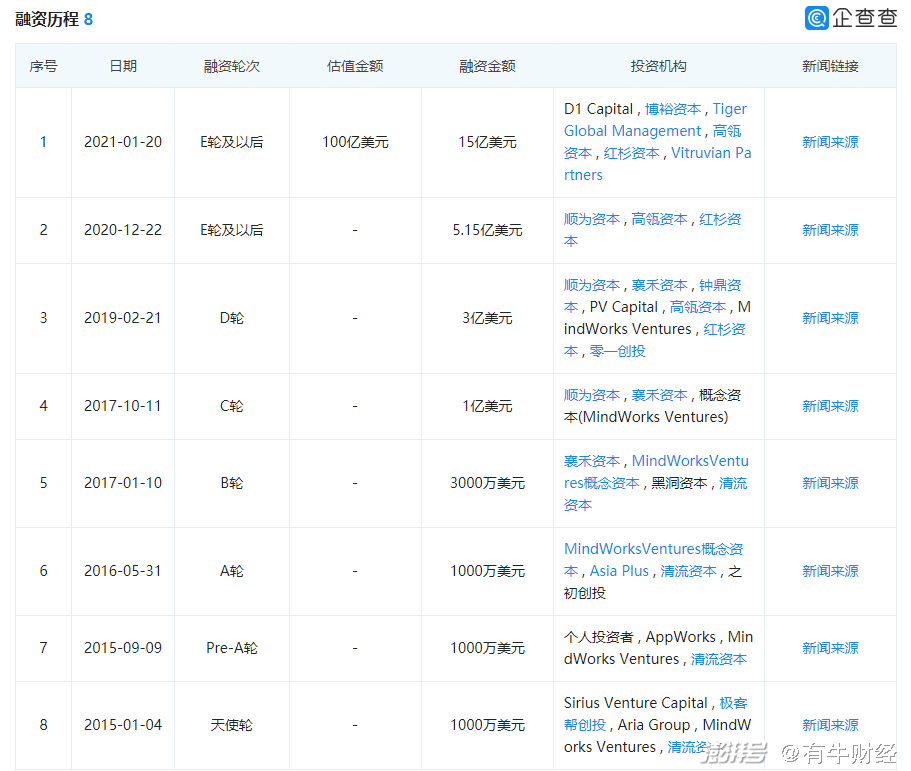Open 新闻来源 link for Pre-A轮 row
Screen dimensions: 911x771
click(x=830, y=648)
